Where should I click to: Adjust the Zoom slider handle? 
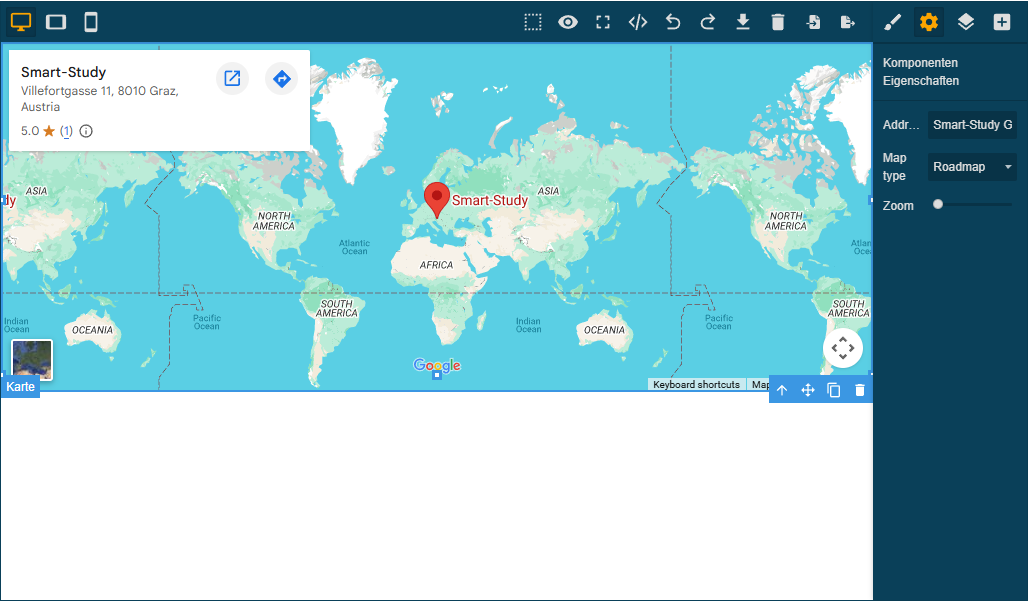point(938,204)
